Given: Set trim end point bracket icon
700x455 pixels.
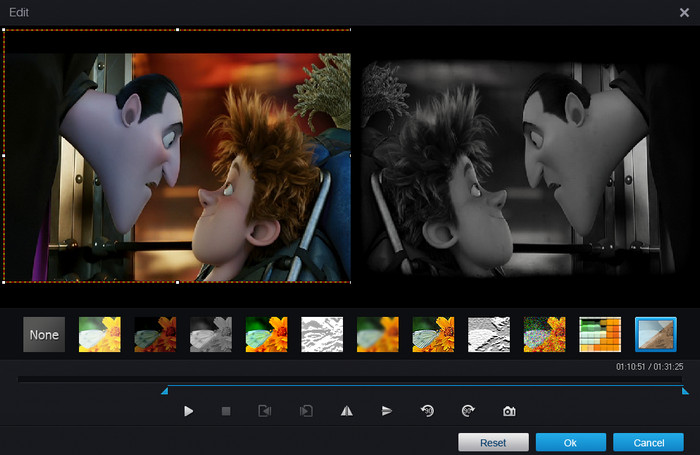Looking at the screenshot, I should pyautogui.click(x=306, y=411).
